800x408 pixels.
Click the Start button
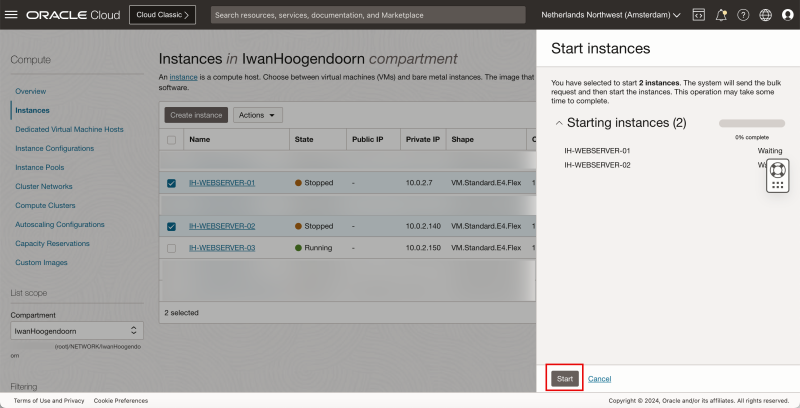click(565, 379)
